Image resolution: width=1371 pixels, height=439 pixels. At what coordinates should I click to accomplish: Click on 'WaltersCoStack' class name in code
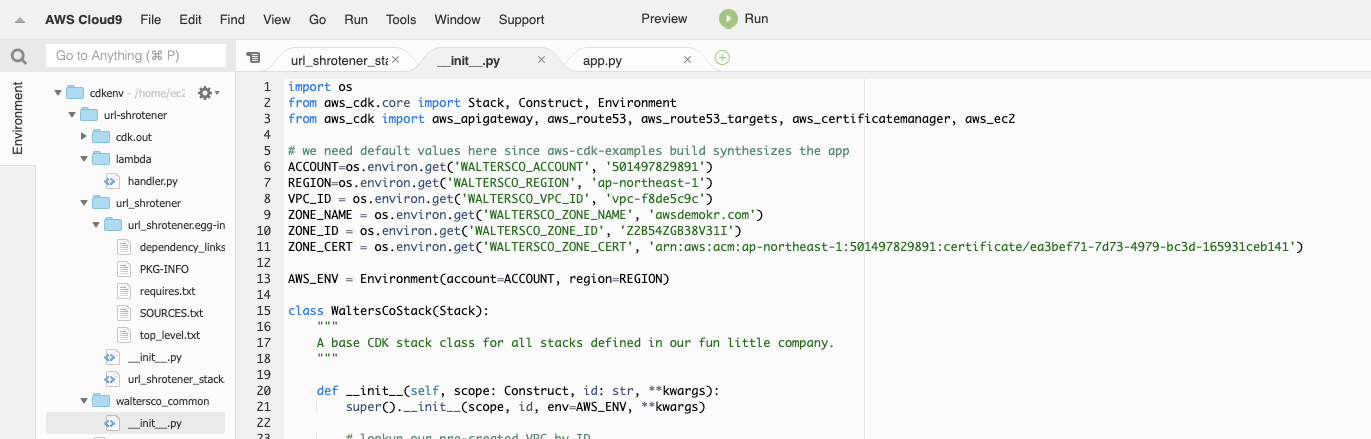pos(381,311)
